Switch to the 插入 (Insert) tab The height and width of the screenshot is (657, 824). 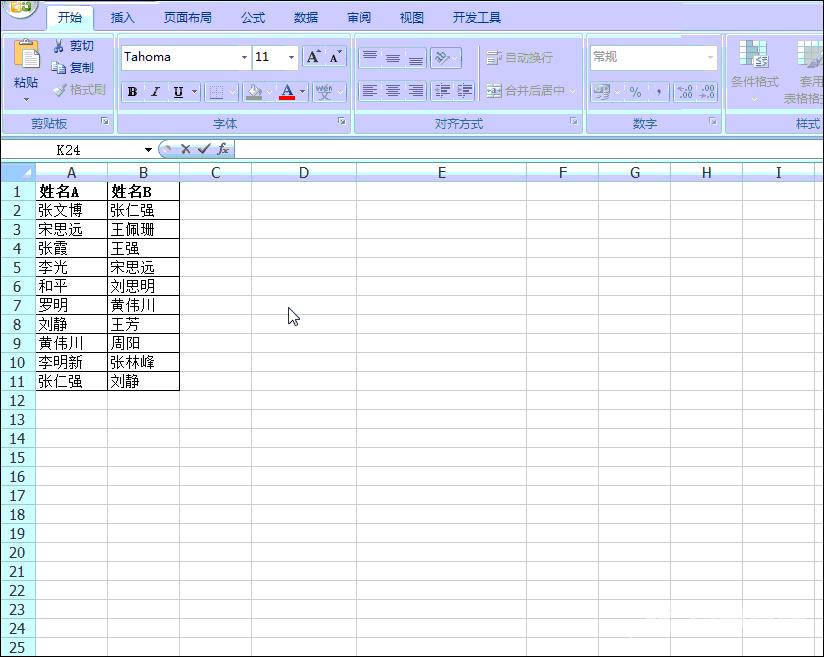tap(122, 18)
